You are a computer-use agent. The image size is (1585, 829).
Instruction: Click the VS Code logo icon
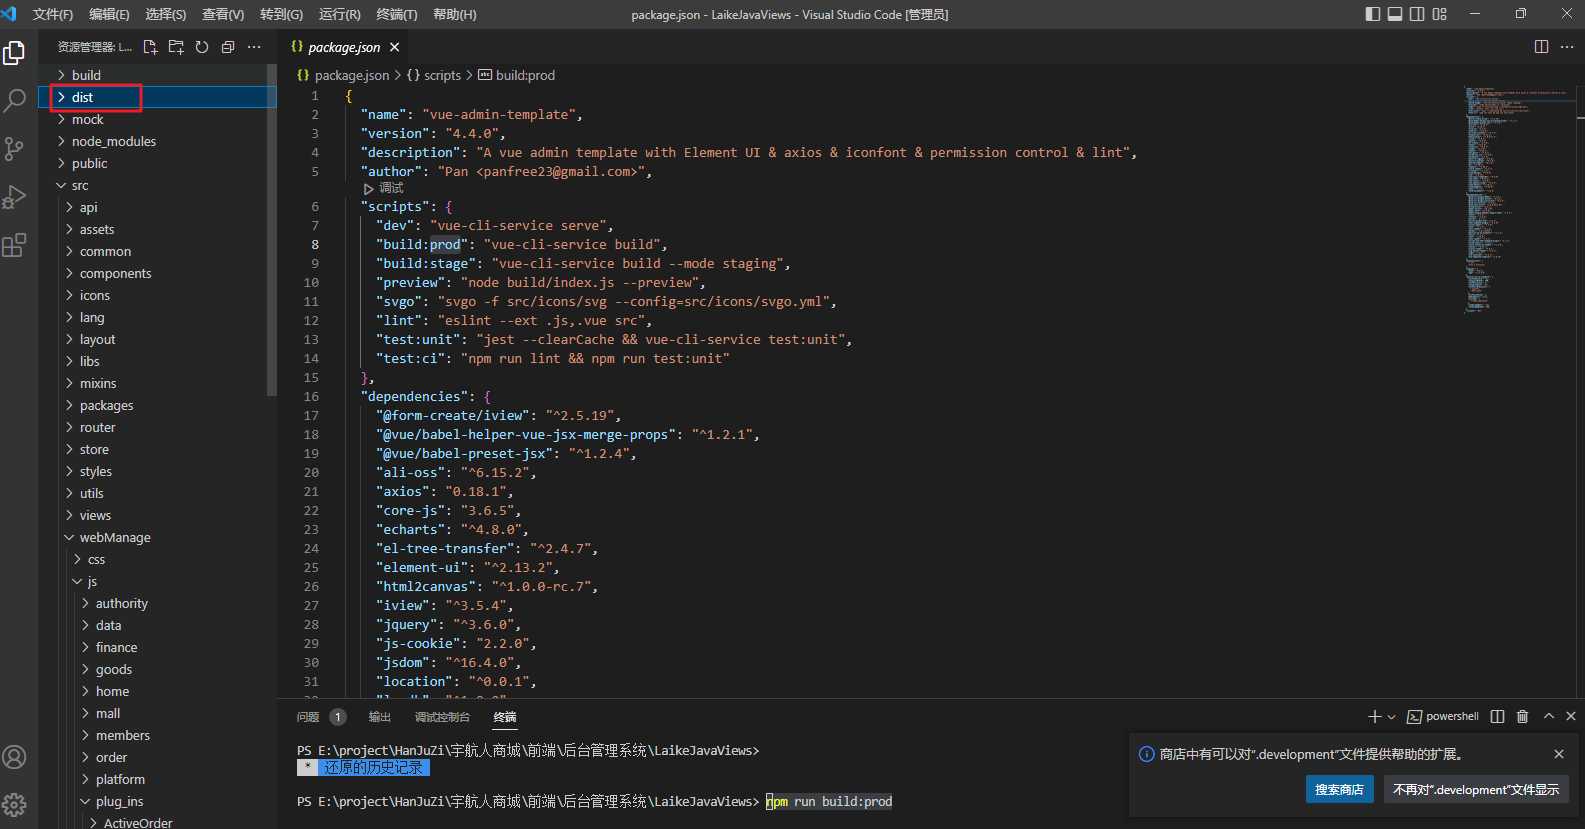[x=9, y=14]
